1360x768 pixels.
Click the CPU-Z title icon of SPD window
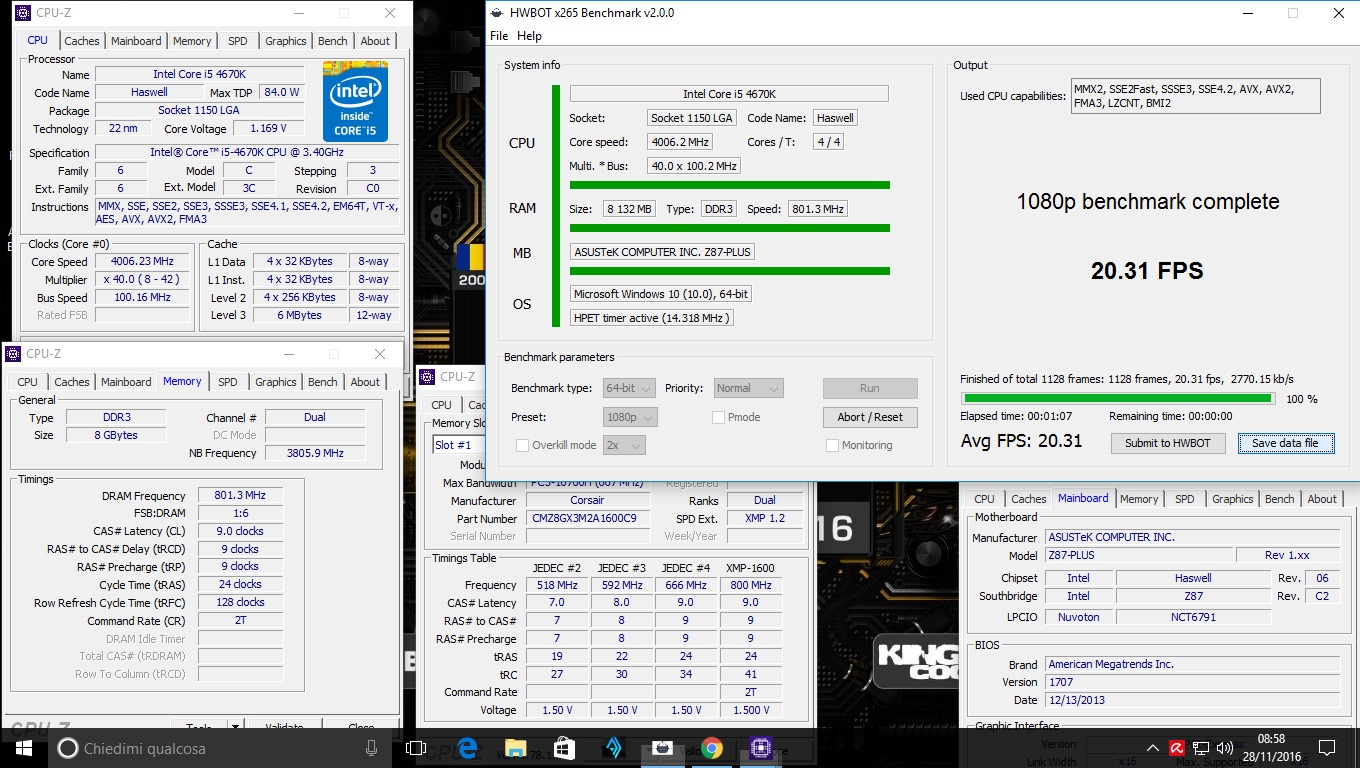coord(428,377)
